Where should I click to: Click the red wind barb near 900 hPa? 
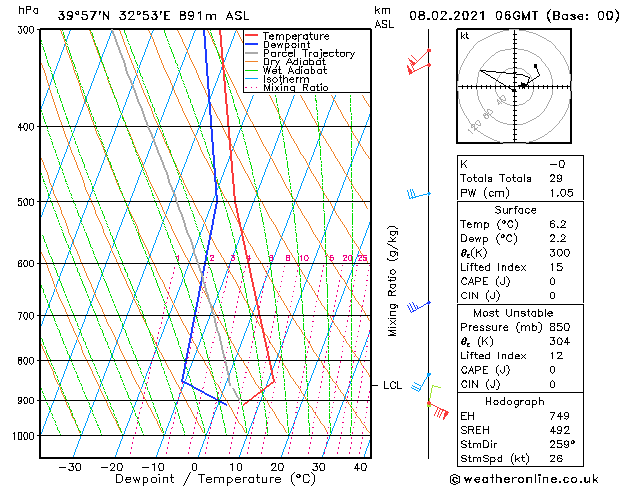438,411
